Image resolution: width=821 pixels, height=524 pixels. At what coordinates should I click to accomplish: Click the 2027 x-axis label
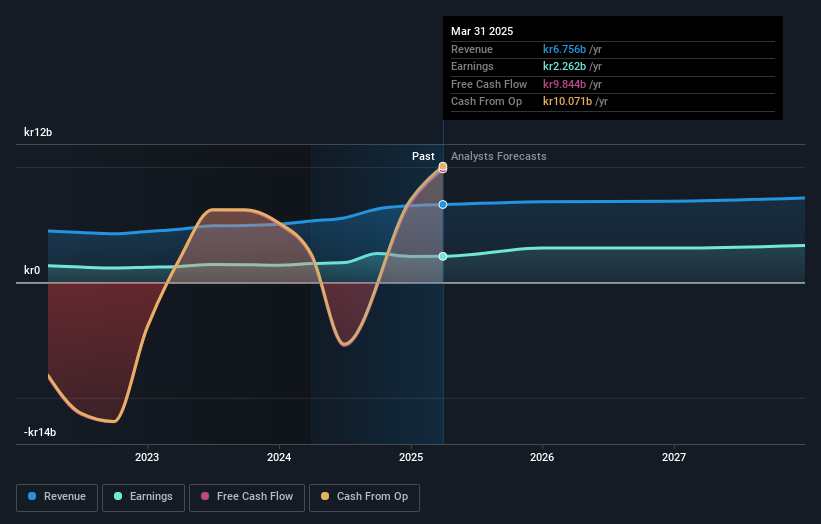click(x=674, y=457)
